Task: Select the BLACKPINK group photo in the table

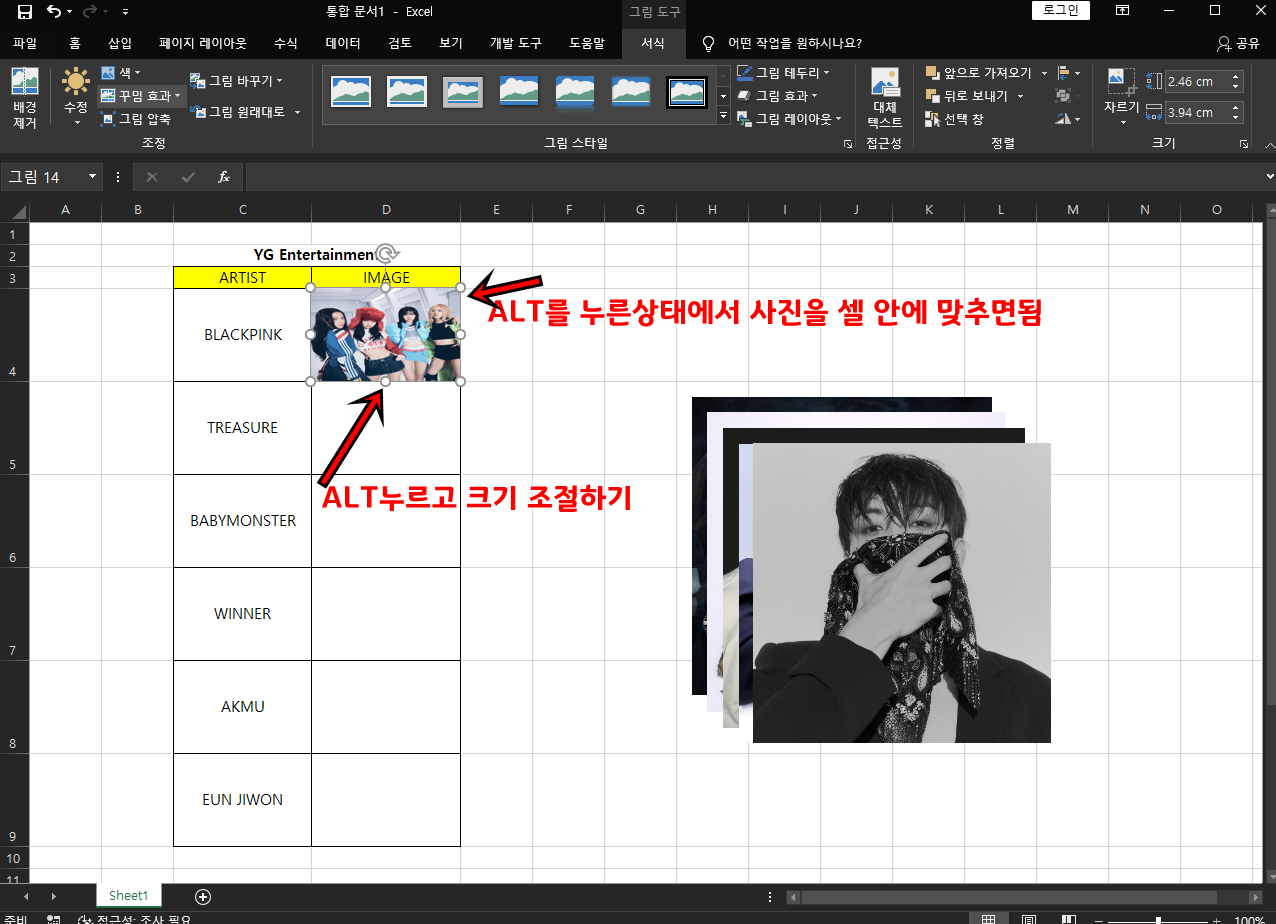Action: (x=386, y=335)
